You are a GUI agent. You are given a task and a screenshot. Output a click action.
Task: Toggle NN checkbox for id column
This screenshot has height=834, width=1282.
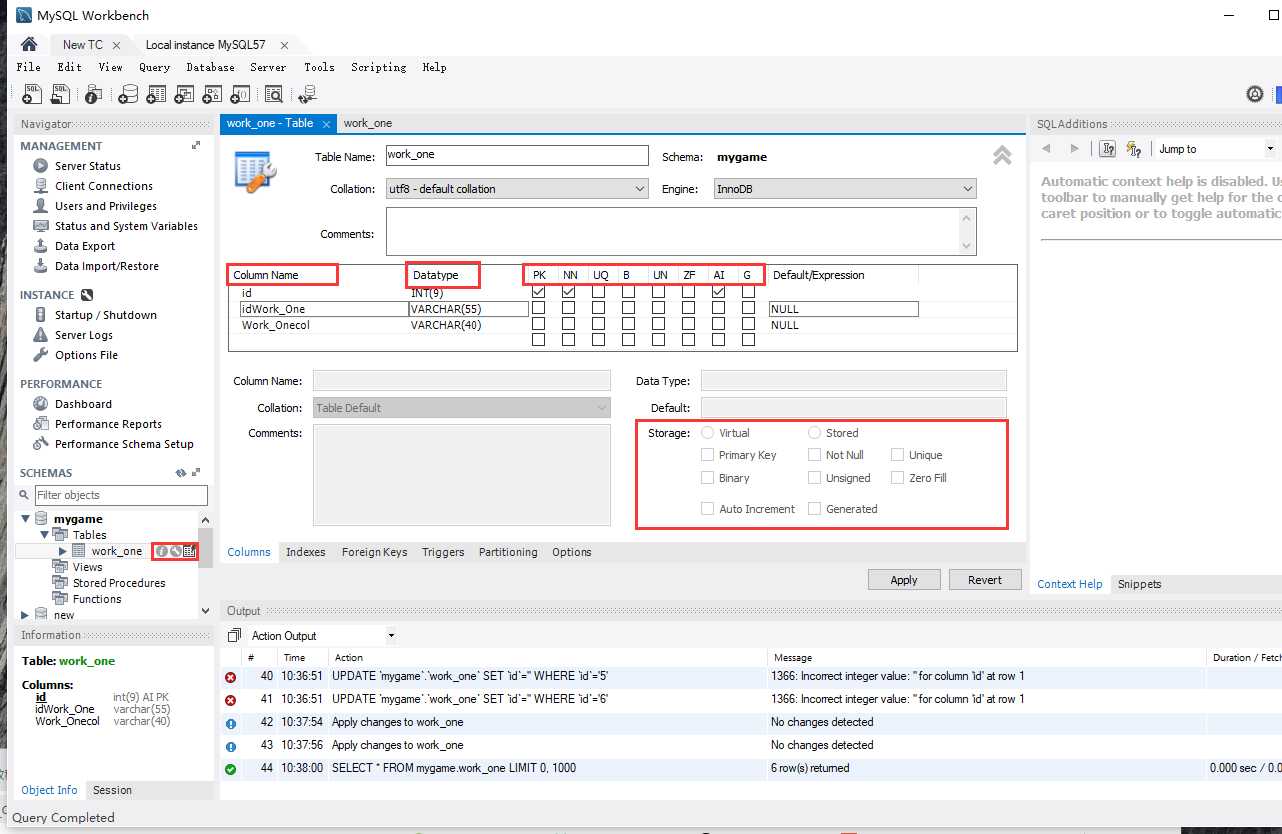pos(569,292)
